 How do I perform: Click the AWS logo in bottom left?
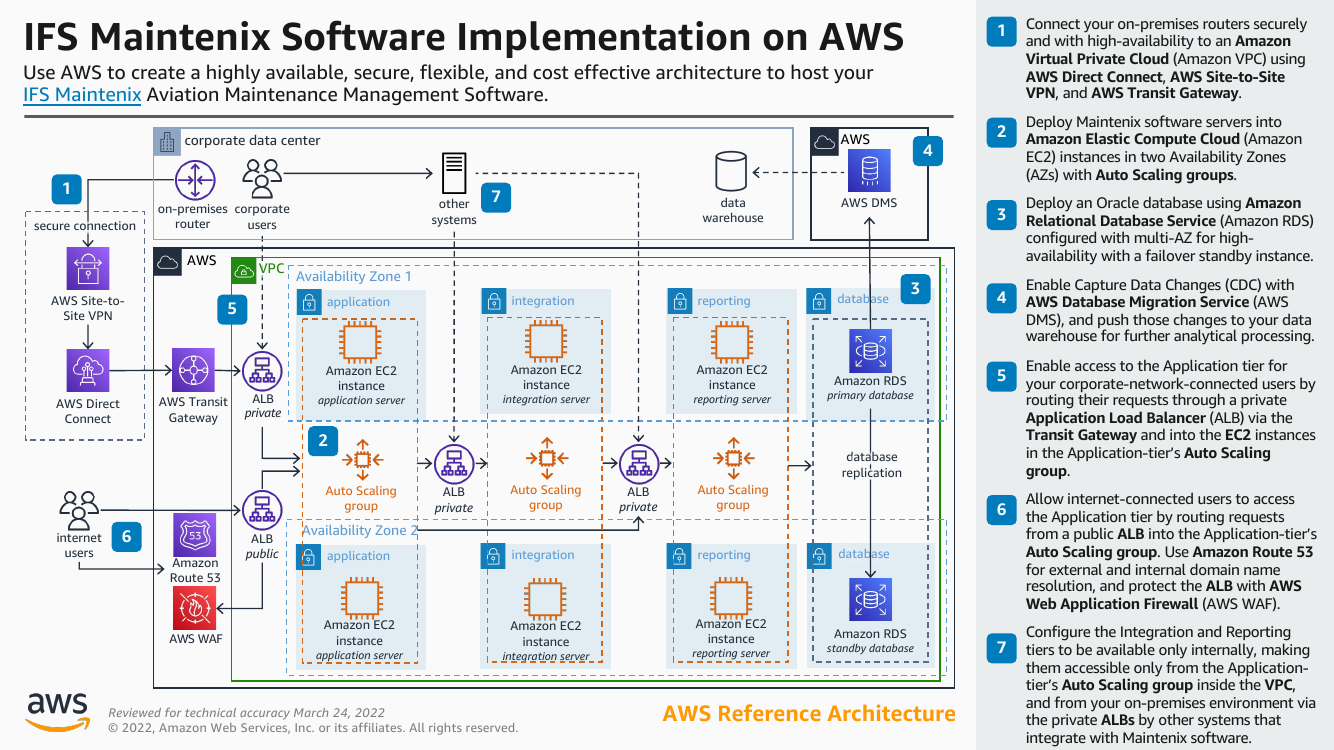tap(56, 712)
